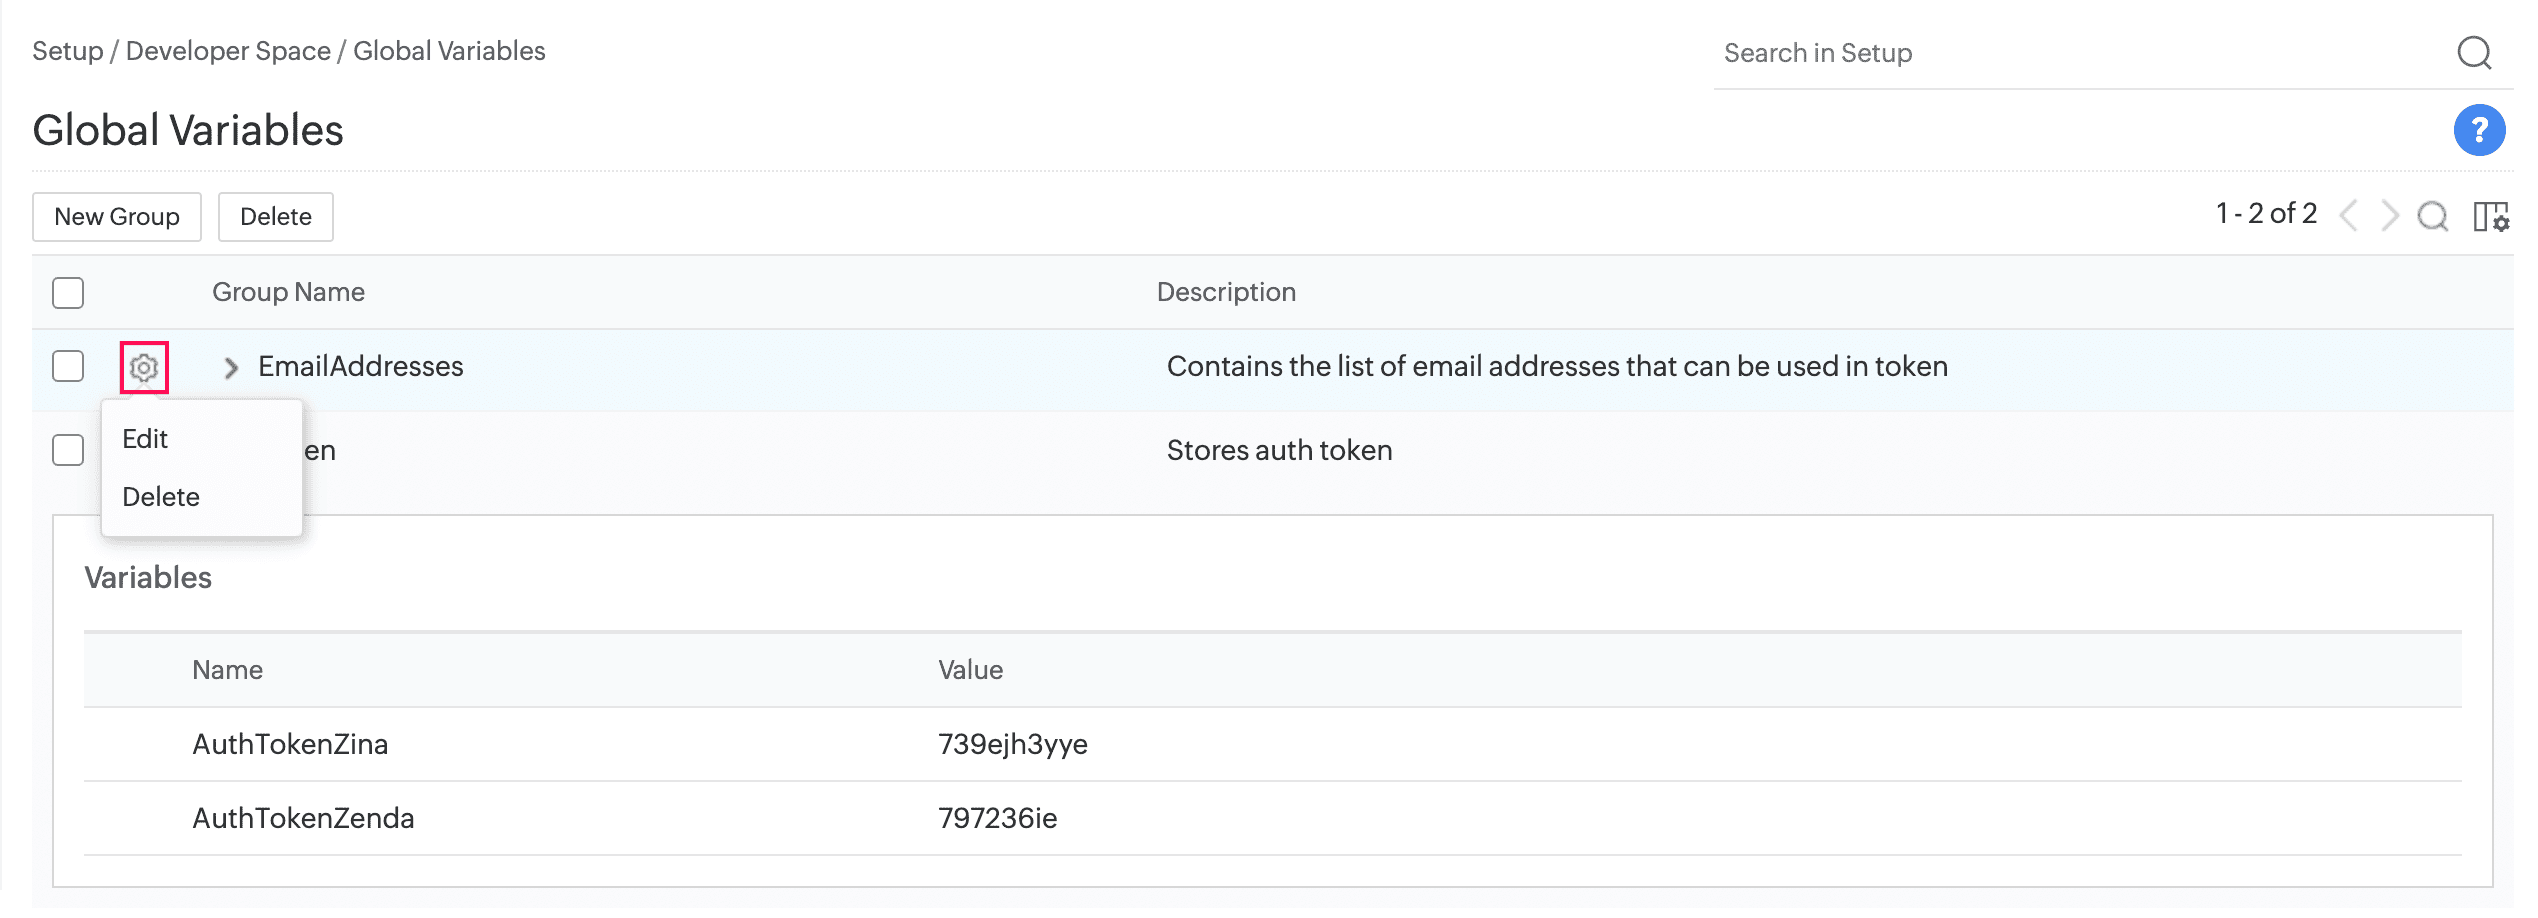Screen dimensions: 2538x918
Task: Go to previous page arrow
Action: [2349, 215]
